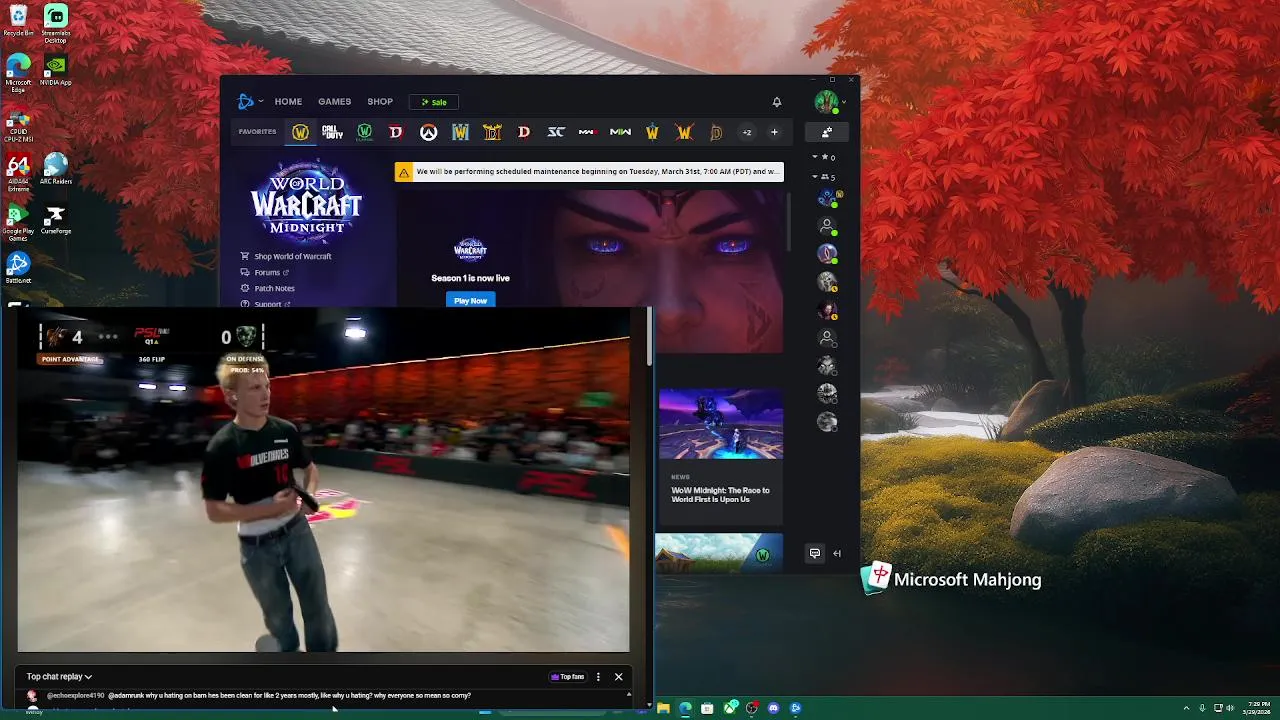This screenshot has height=720, width=1280.
Task: Launch CurseForge from the desktop
Action: (x=56, y=219)
